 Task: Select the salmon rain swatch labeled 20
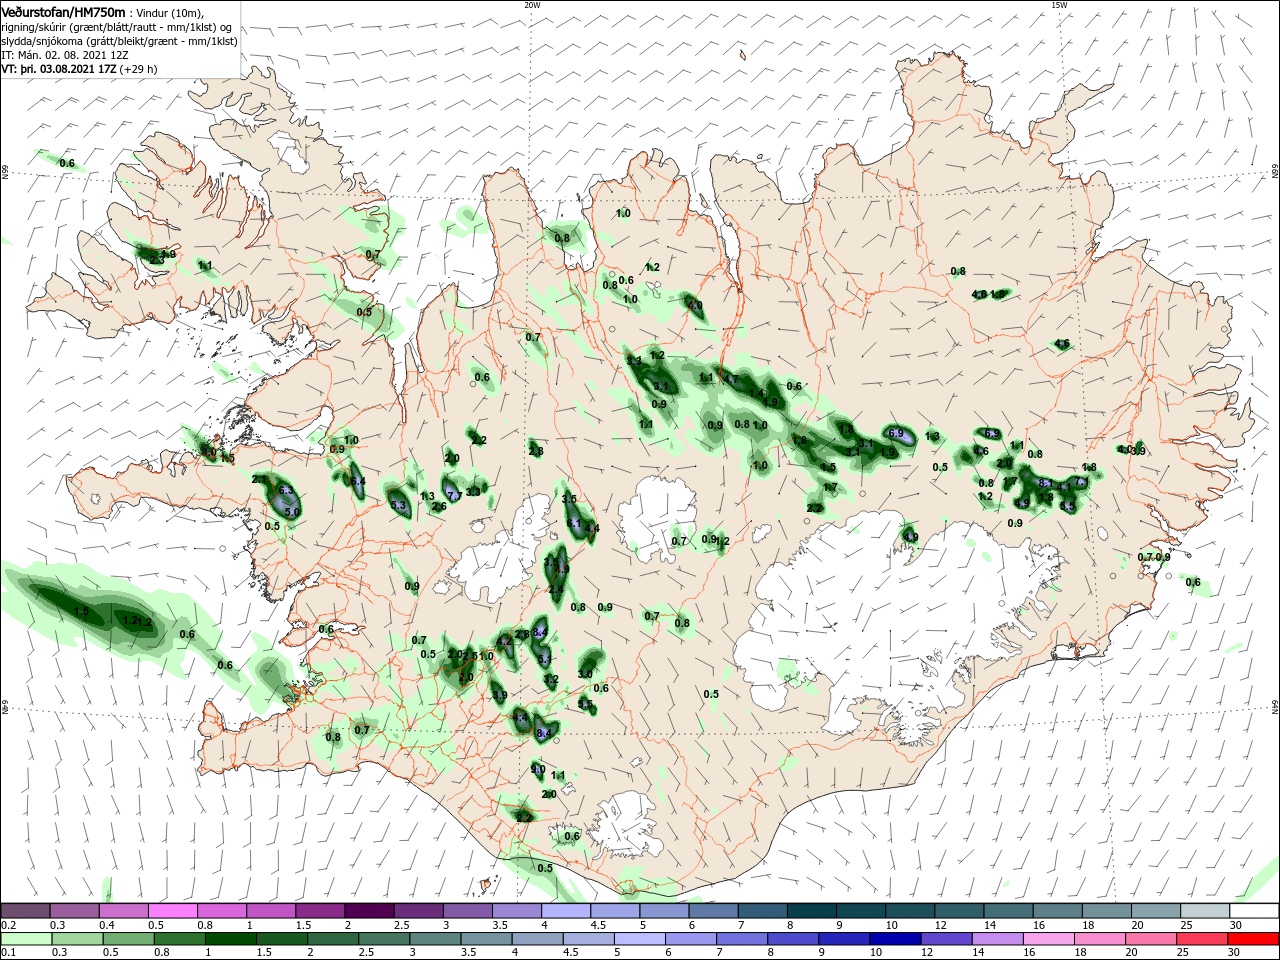(1150, 939)
